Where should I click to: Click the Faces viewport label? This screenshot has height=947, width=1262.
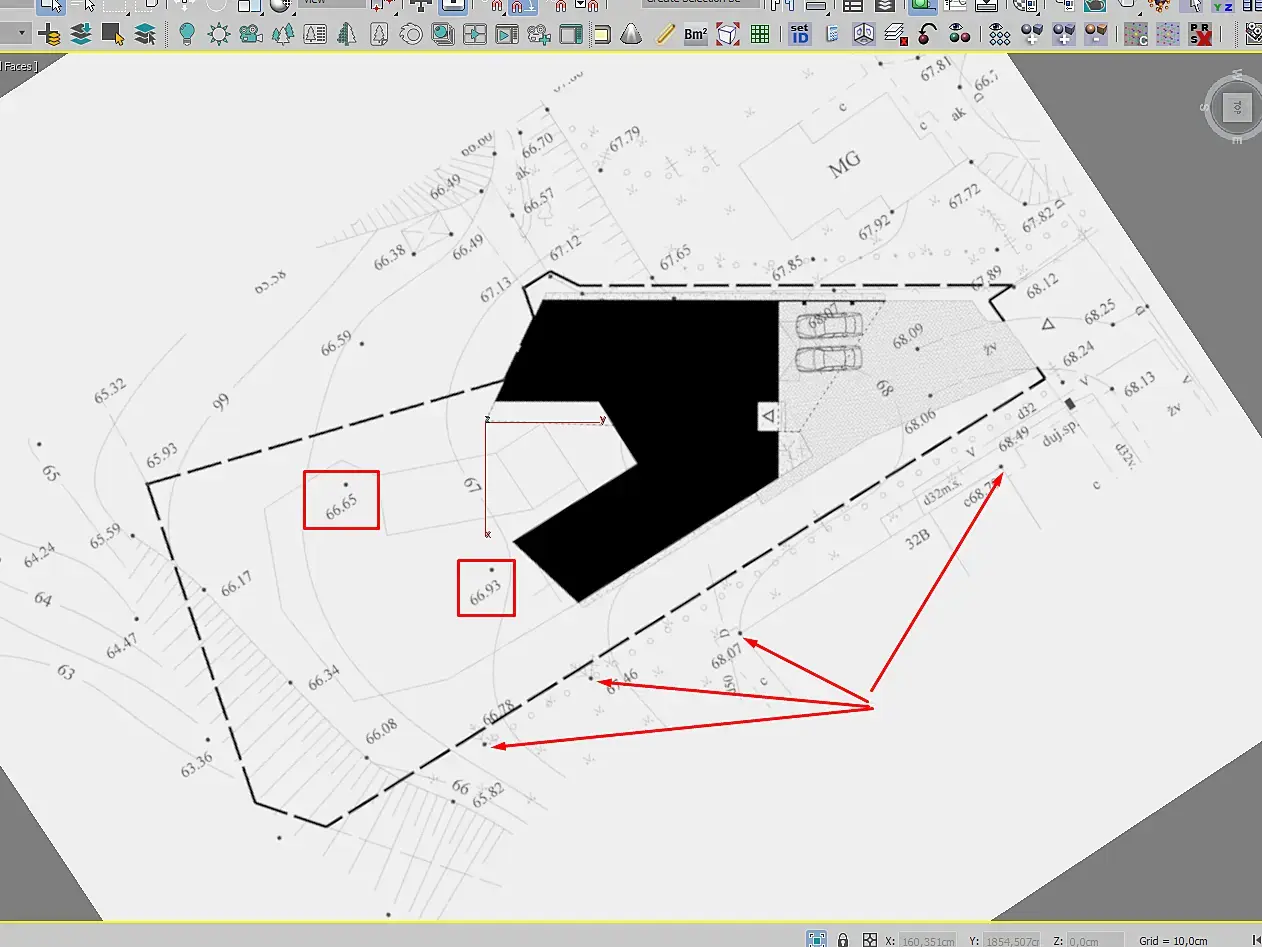[x=18, y=67]
